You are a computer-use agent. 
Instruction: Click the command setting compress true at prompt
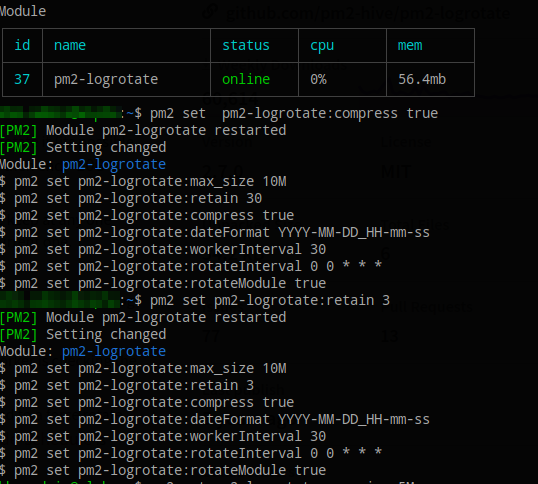(x=294, y=113)
